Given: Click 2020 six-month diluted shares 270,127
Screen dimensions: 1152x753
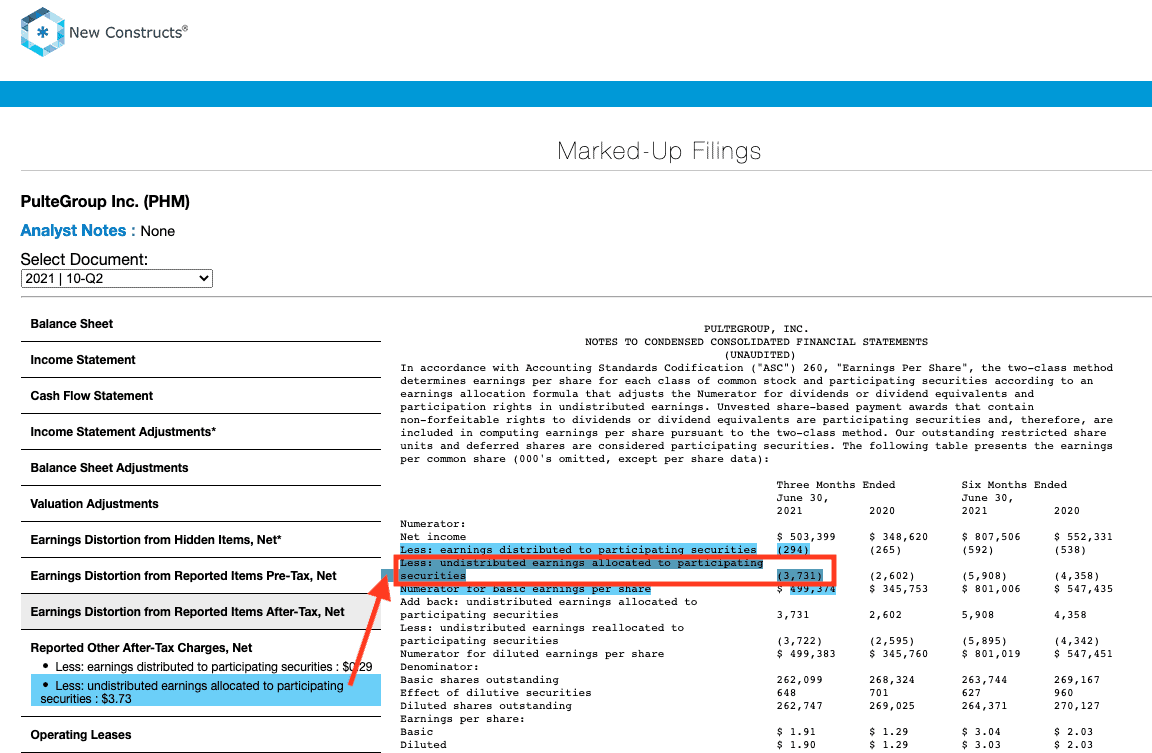Looking at the screenshot, I should [1076, 706].
